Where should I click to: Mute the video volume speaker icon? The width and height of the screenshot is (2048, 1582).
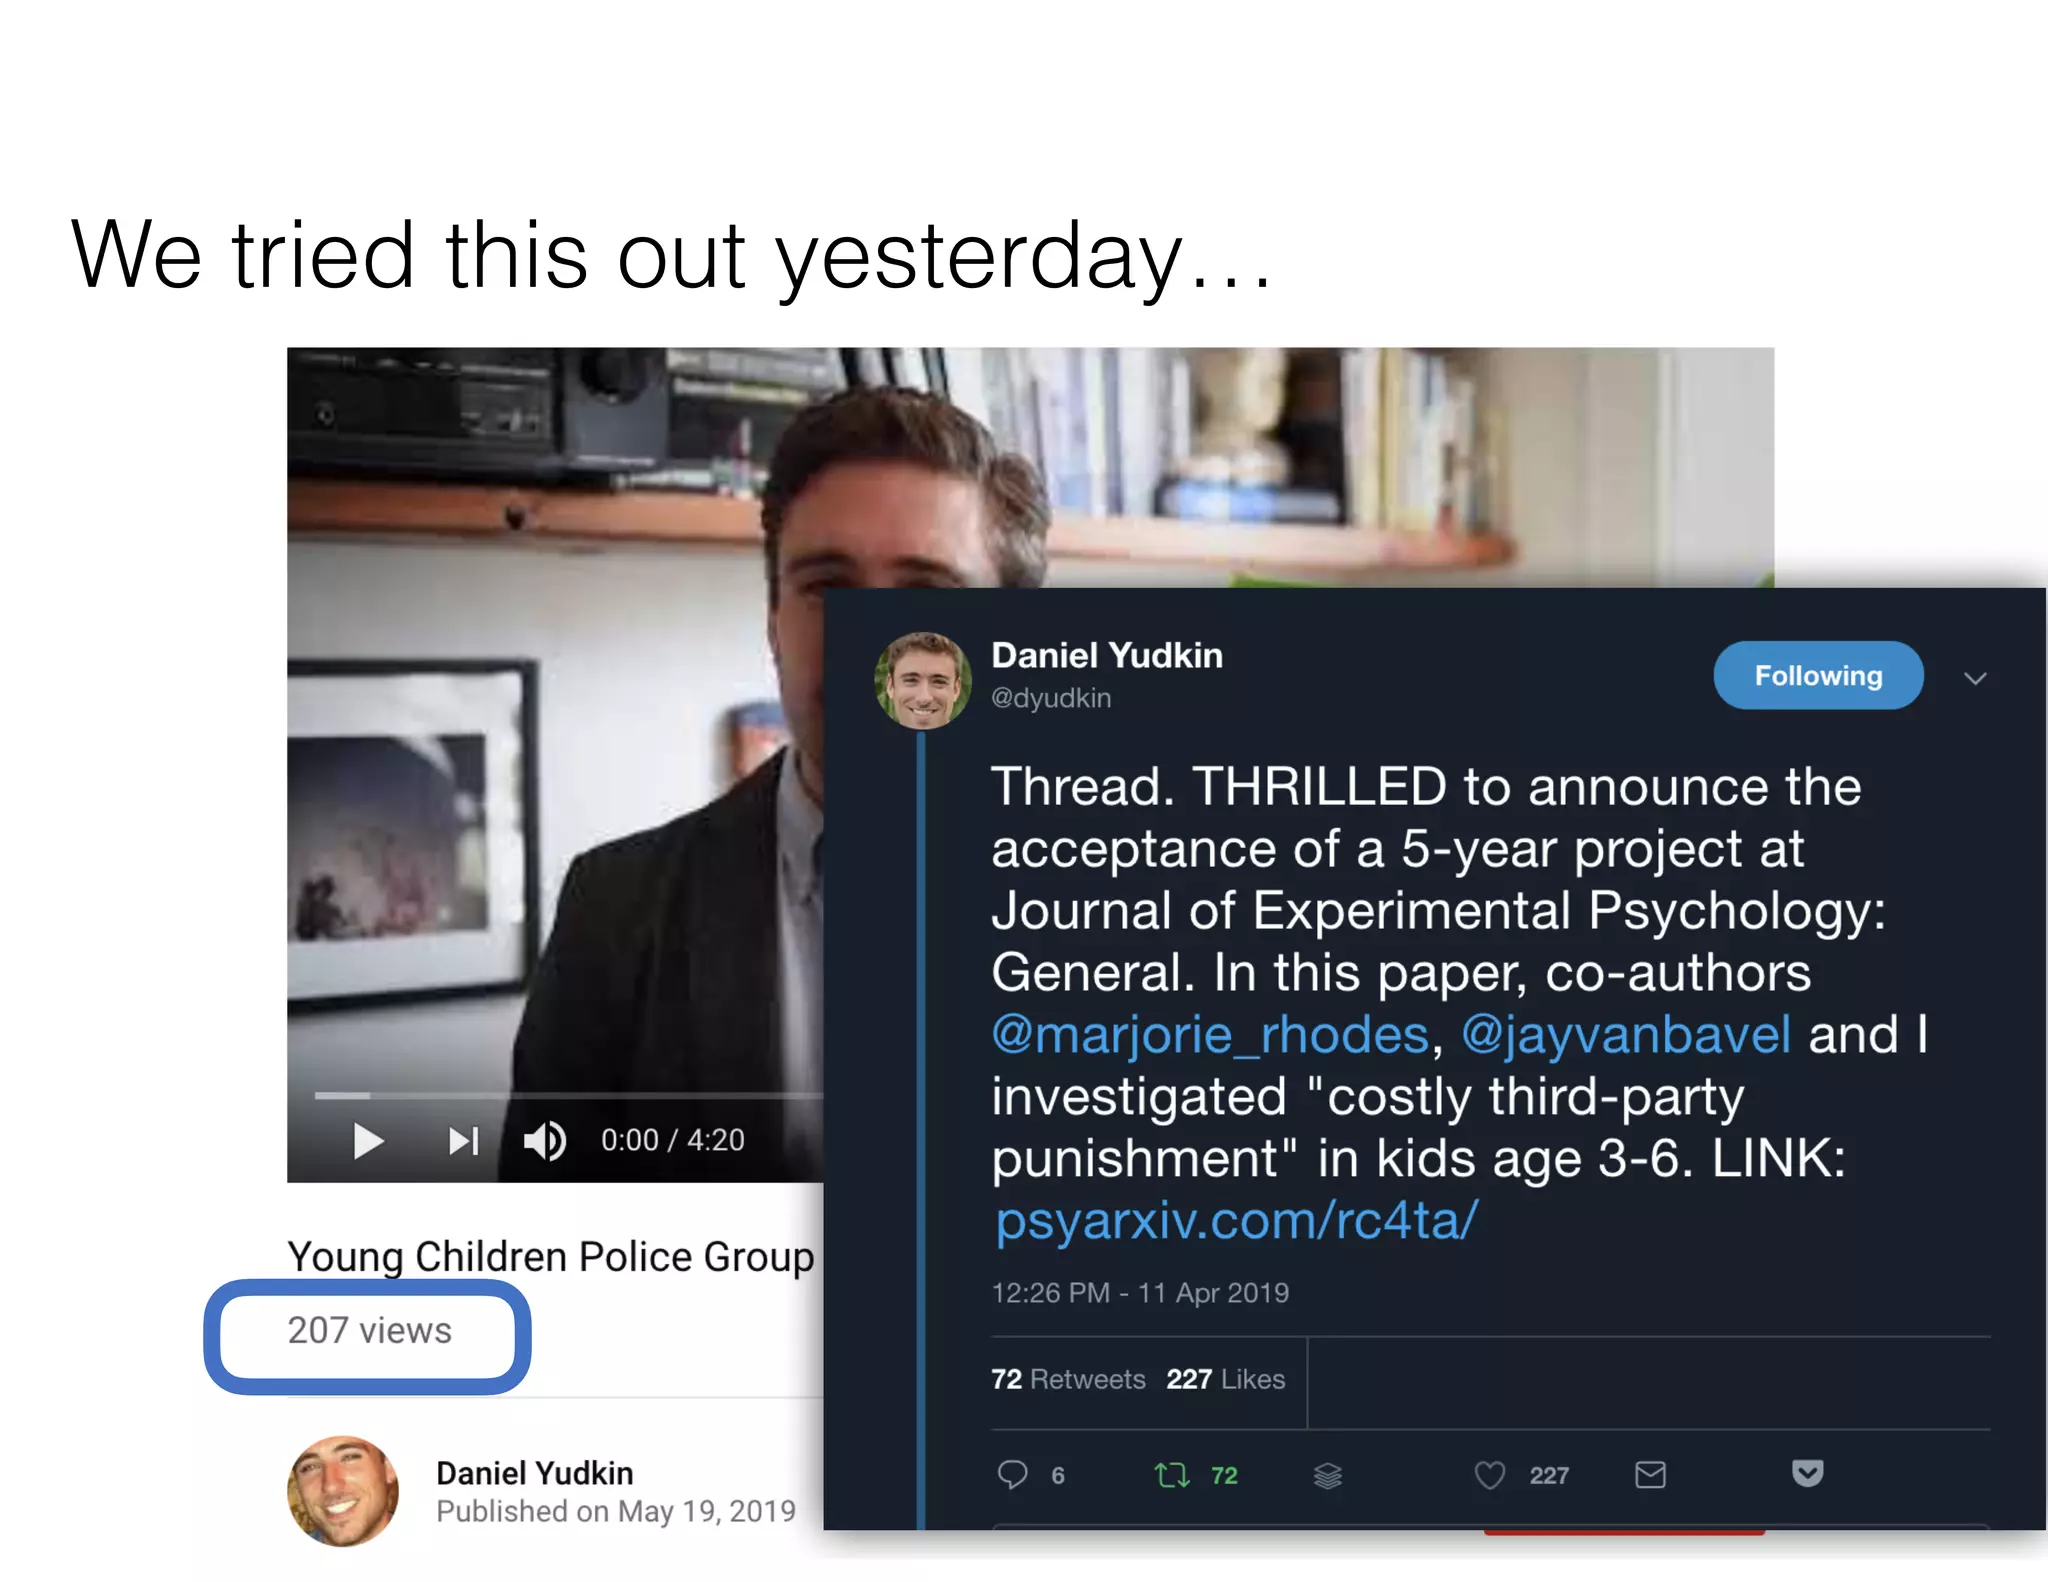tap(545, 1141)
